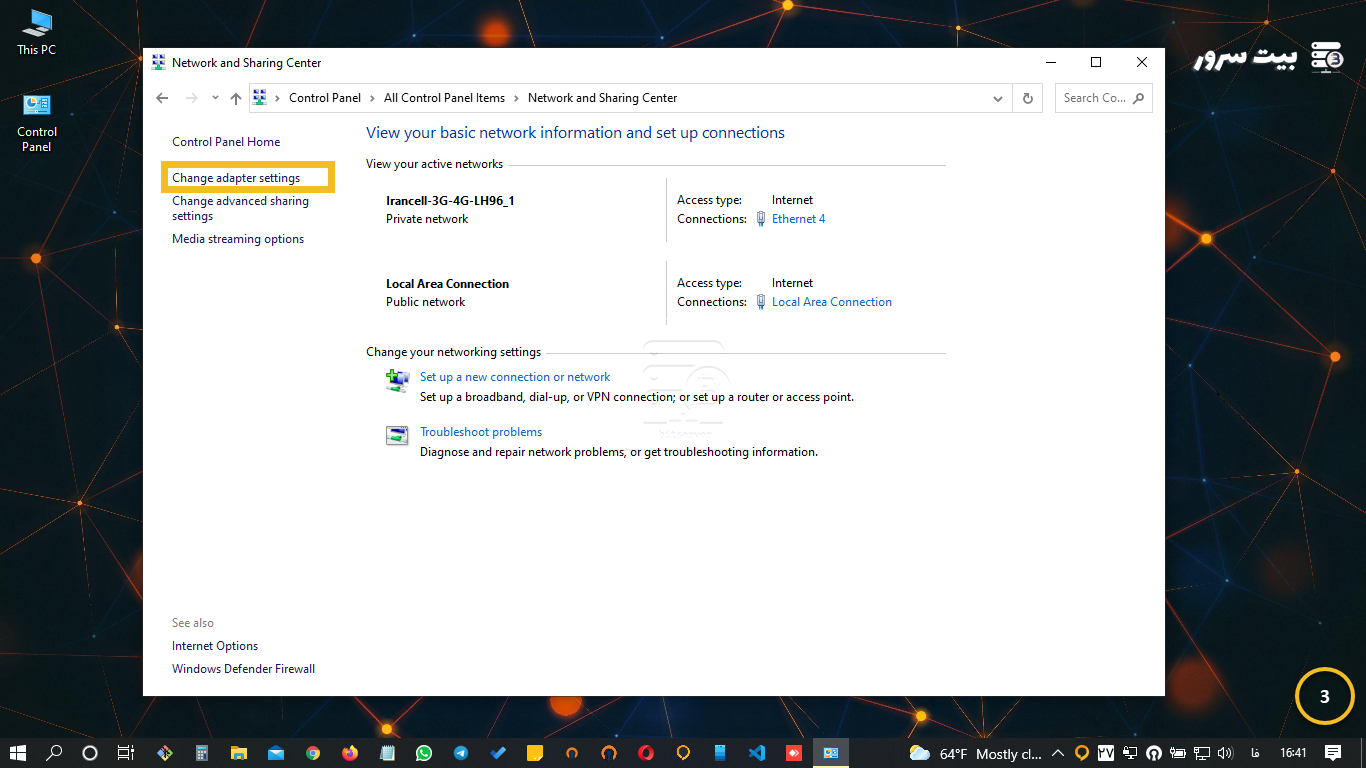Click Set up a new connection or network

[x=515, y=377]
